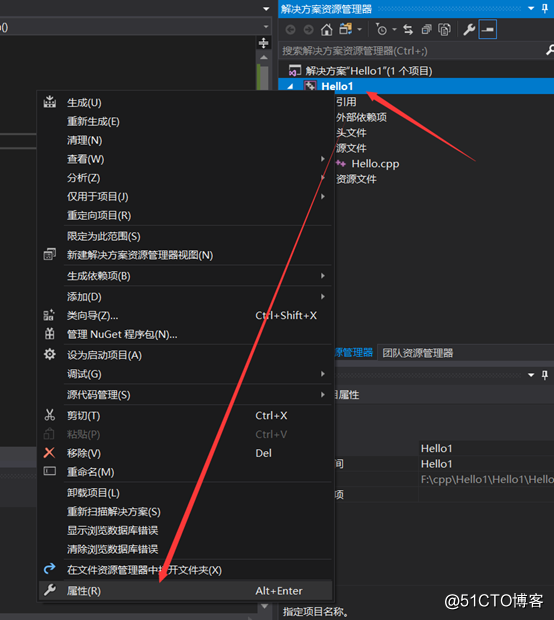Image resolution: width=554 pixels, height=620 pixels.
Task: Expand the 分析(Z) submenu
Action: pos(185,178)
